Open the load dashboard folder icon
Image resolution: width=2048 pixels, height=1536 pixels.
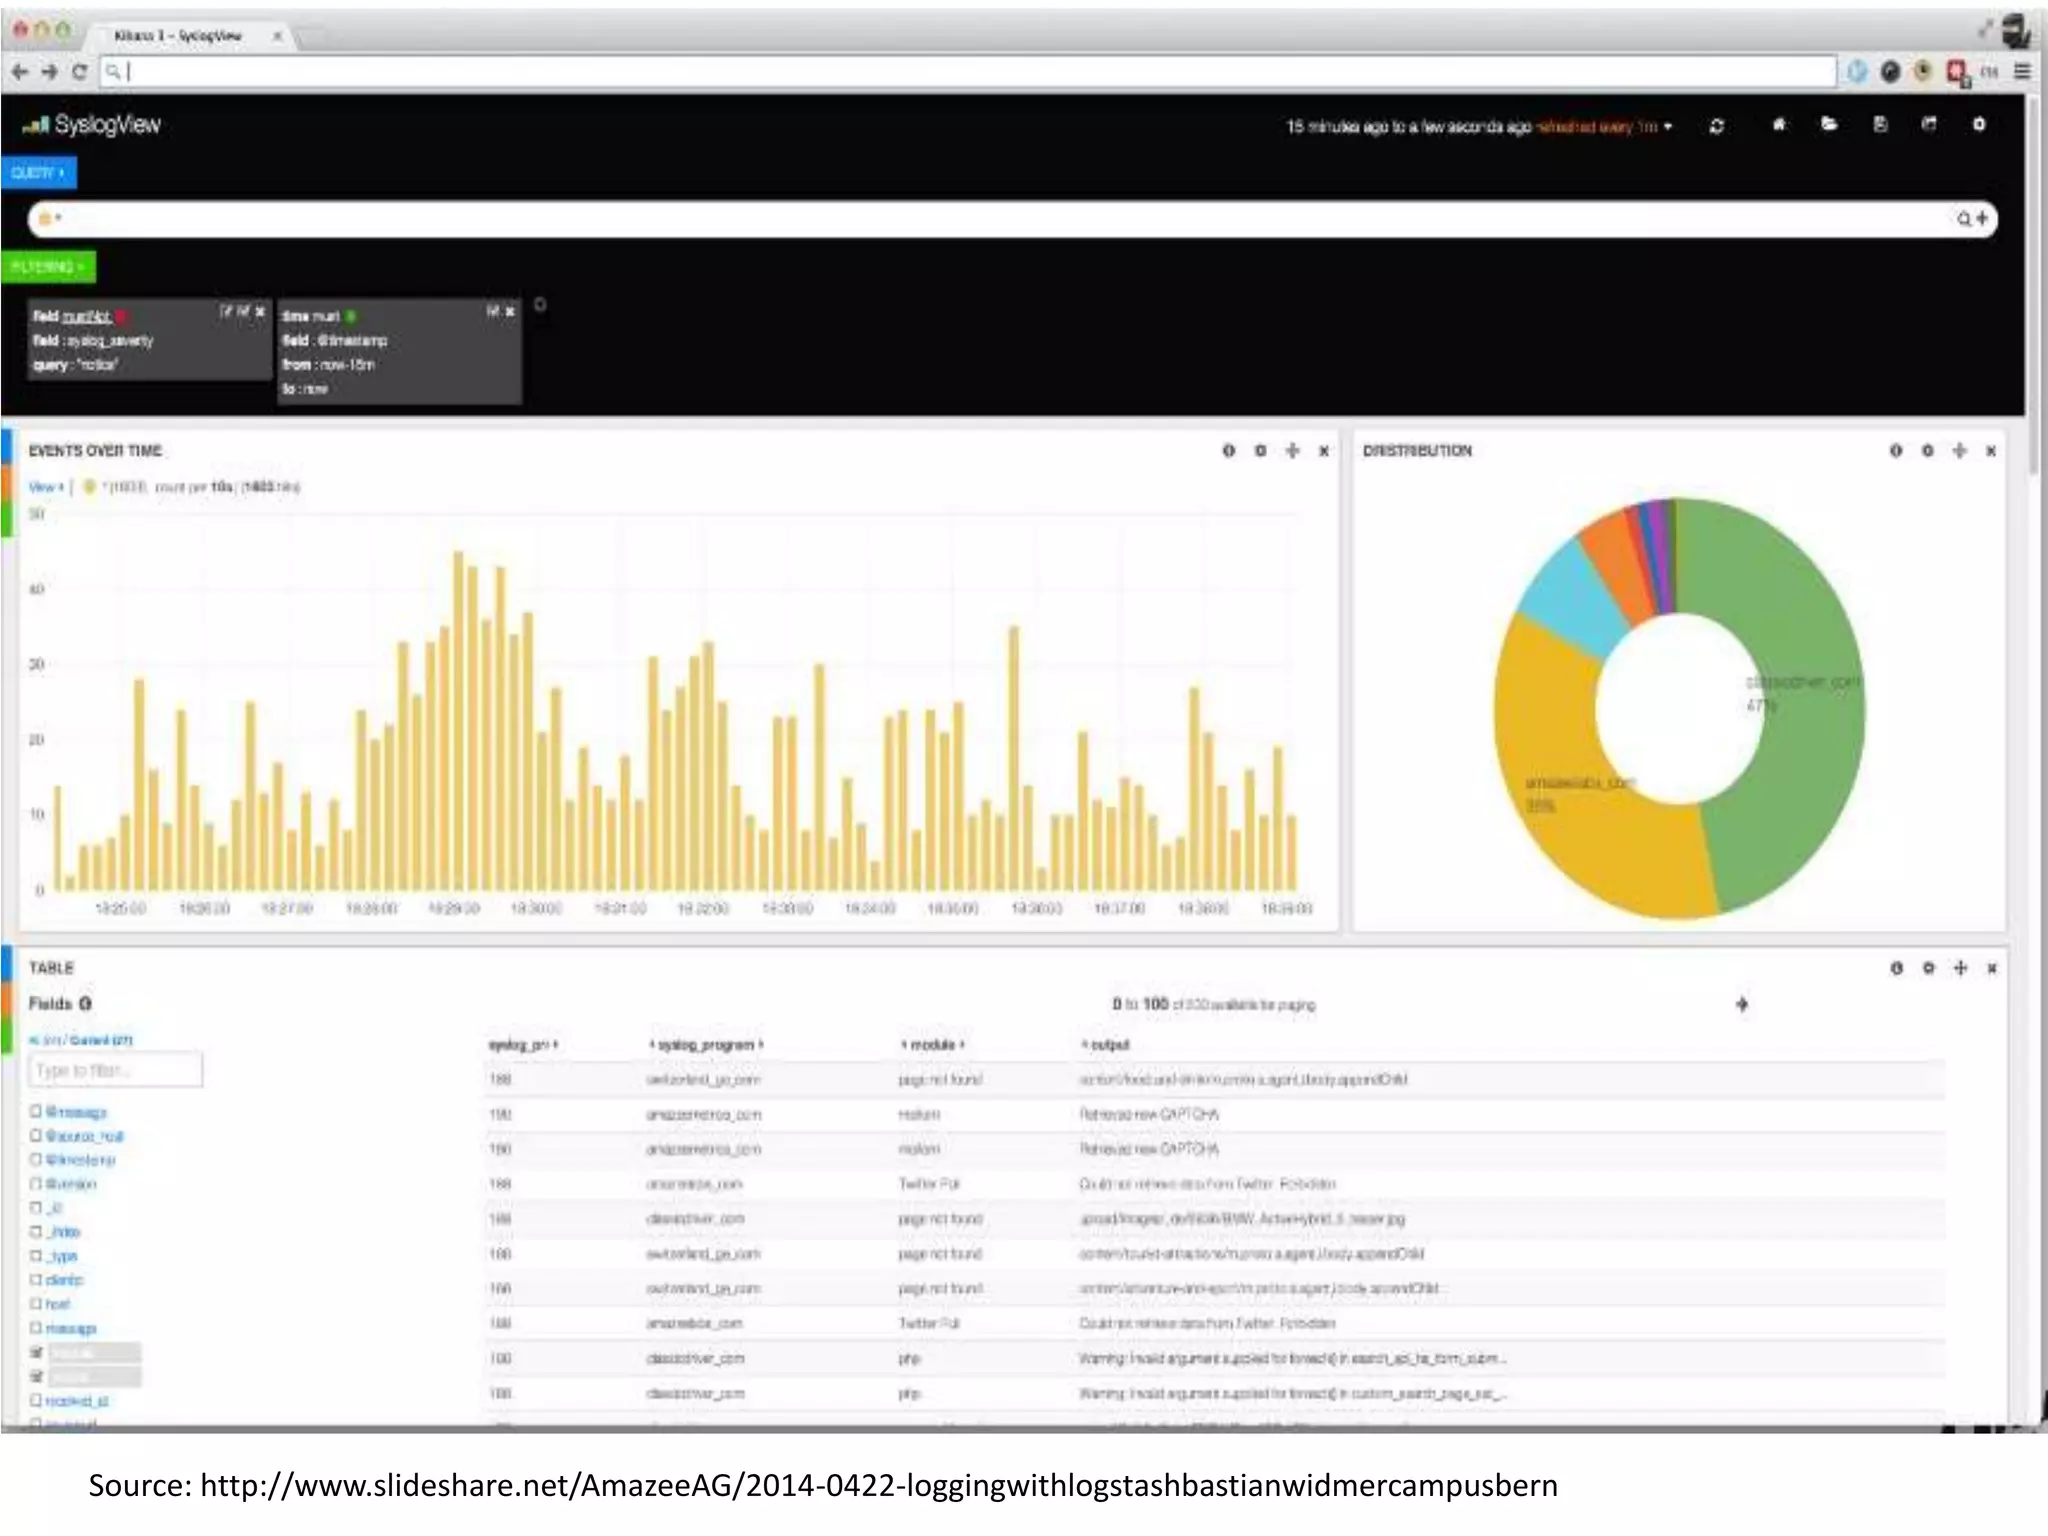point(1829,125)
